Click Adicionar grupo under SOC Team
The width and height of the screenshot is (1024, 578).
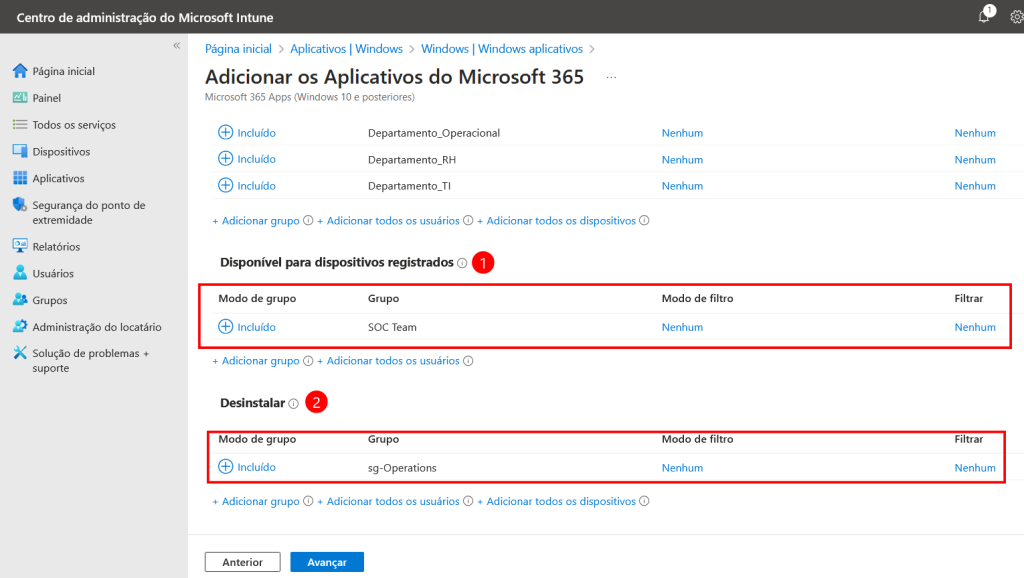click(x=255, y=361)
